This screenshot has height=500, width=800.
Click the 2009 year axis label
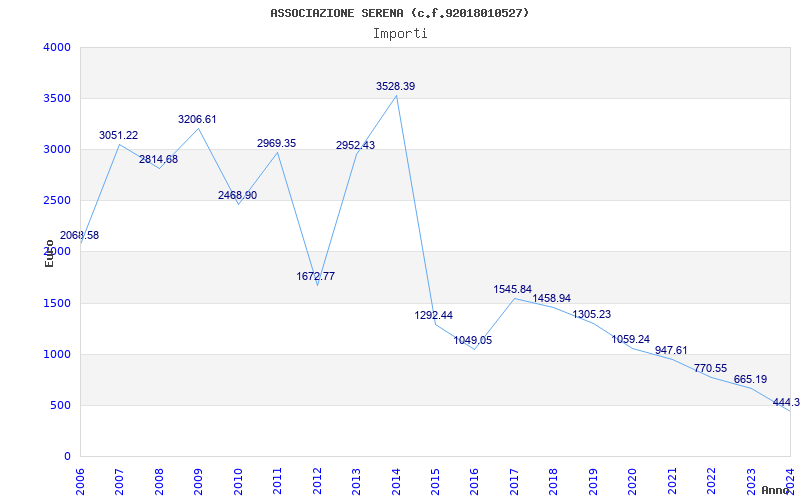198,481
